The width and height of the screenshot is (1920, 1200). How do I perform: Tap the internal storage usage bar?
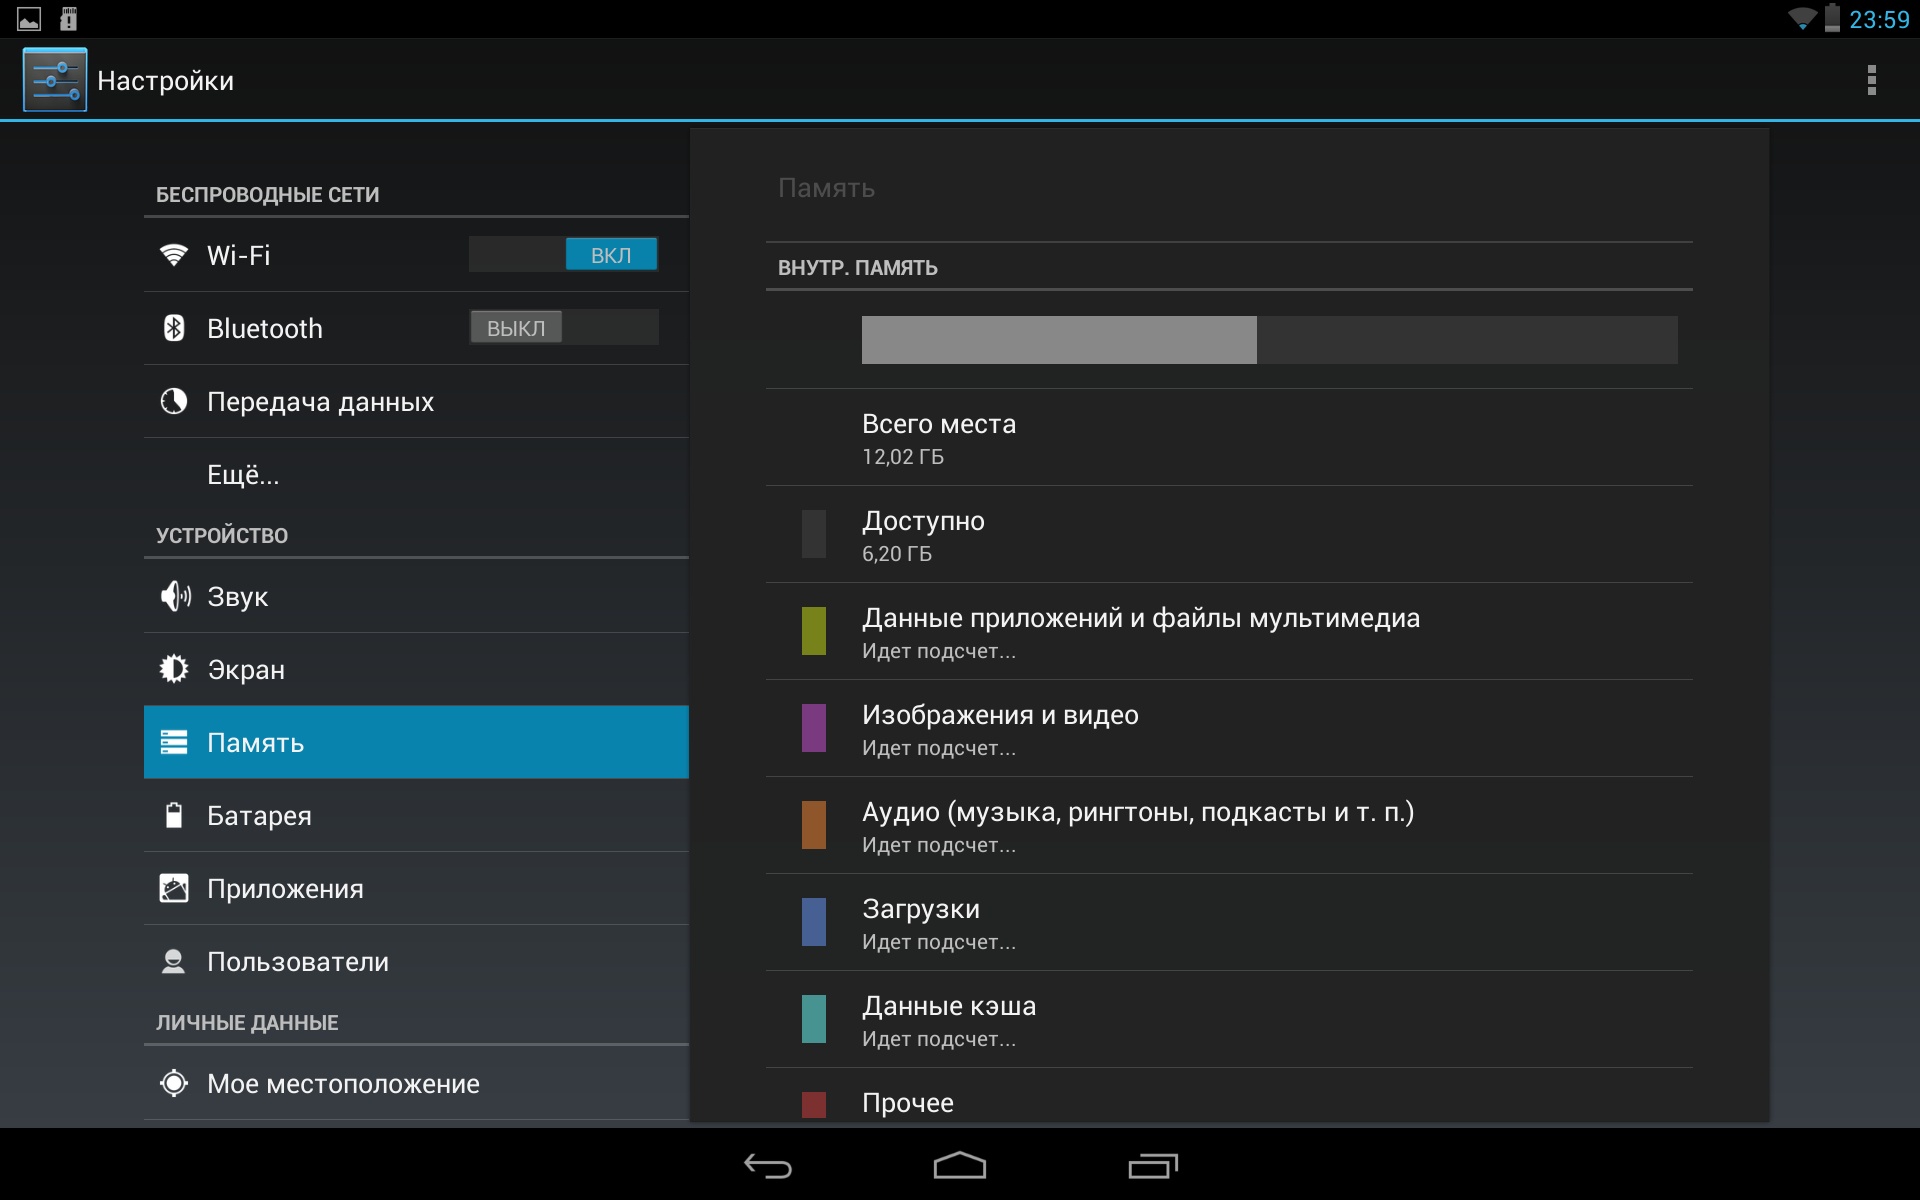1268,340
